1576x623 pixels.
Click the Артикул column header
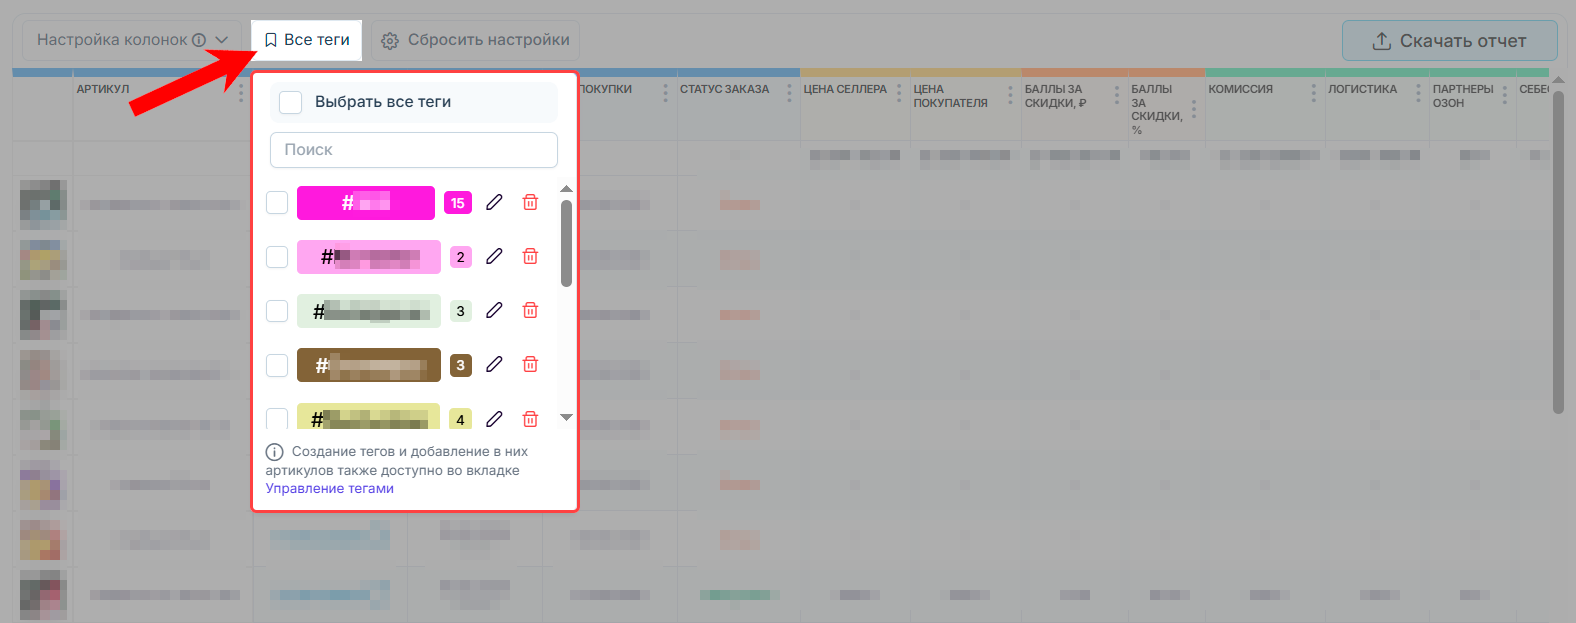click(103, 89)
